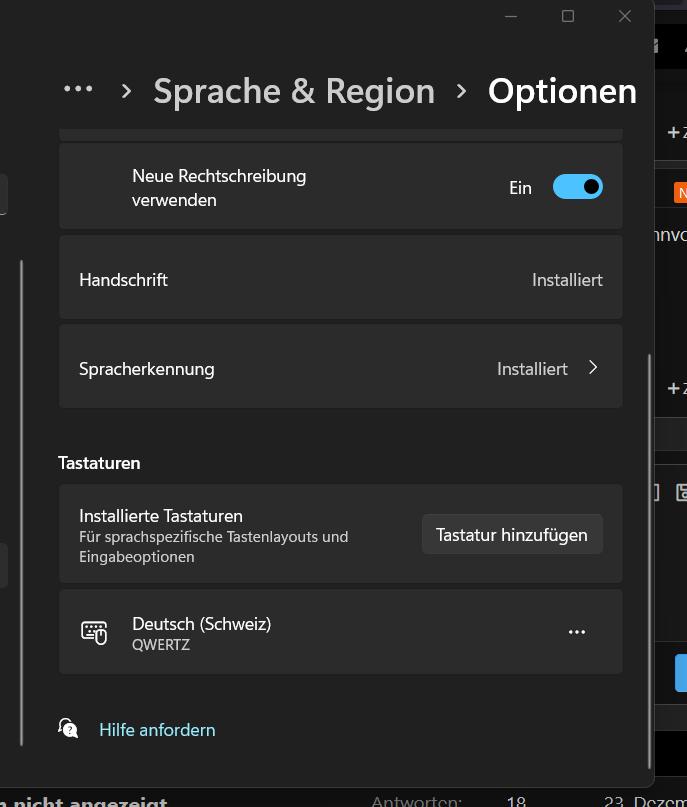Image resolution: width=687 pixels, height=807 pixels.
Task: Minimize the Settings window
Action: [x=511, y=16]
